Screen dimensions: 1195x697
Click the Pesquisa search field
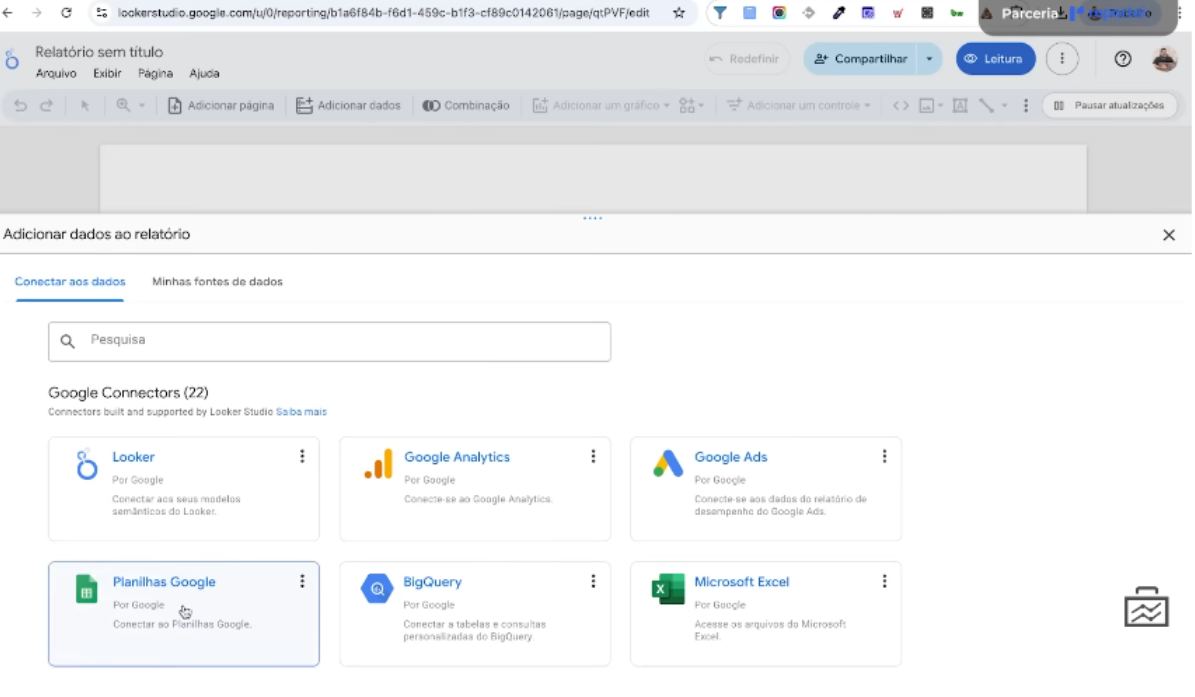pos(330,341)
